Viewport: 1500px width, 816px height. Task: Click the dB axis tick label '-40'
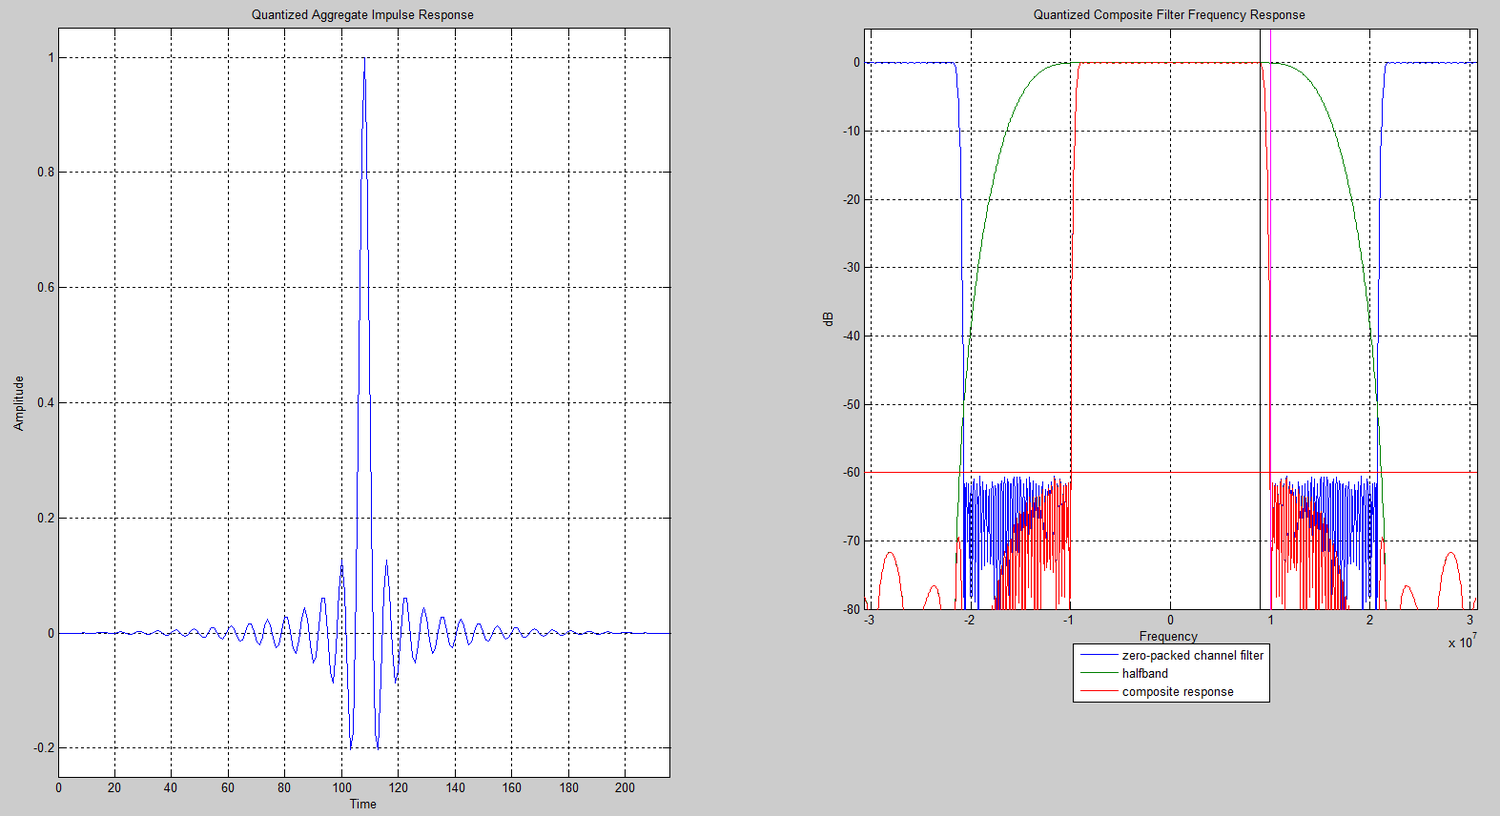point(850,336)
